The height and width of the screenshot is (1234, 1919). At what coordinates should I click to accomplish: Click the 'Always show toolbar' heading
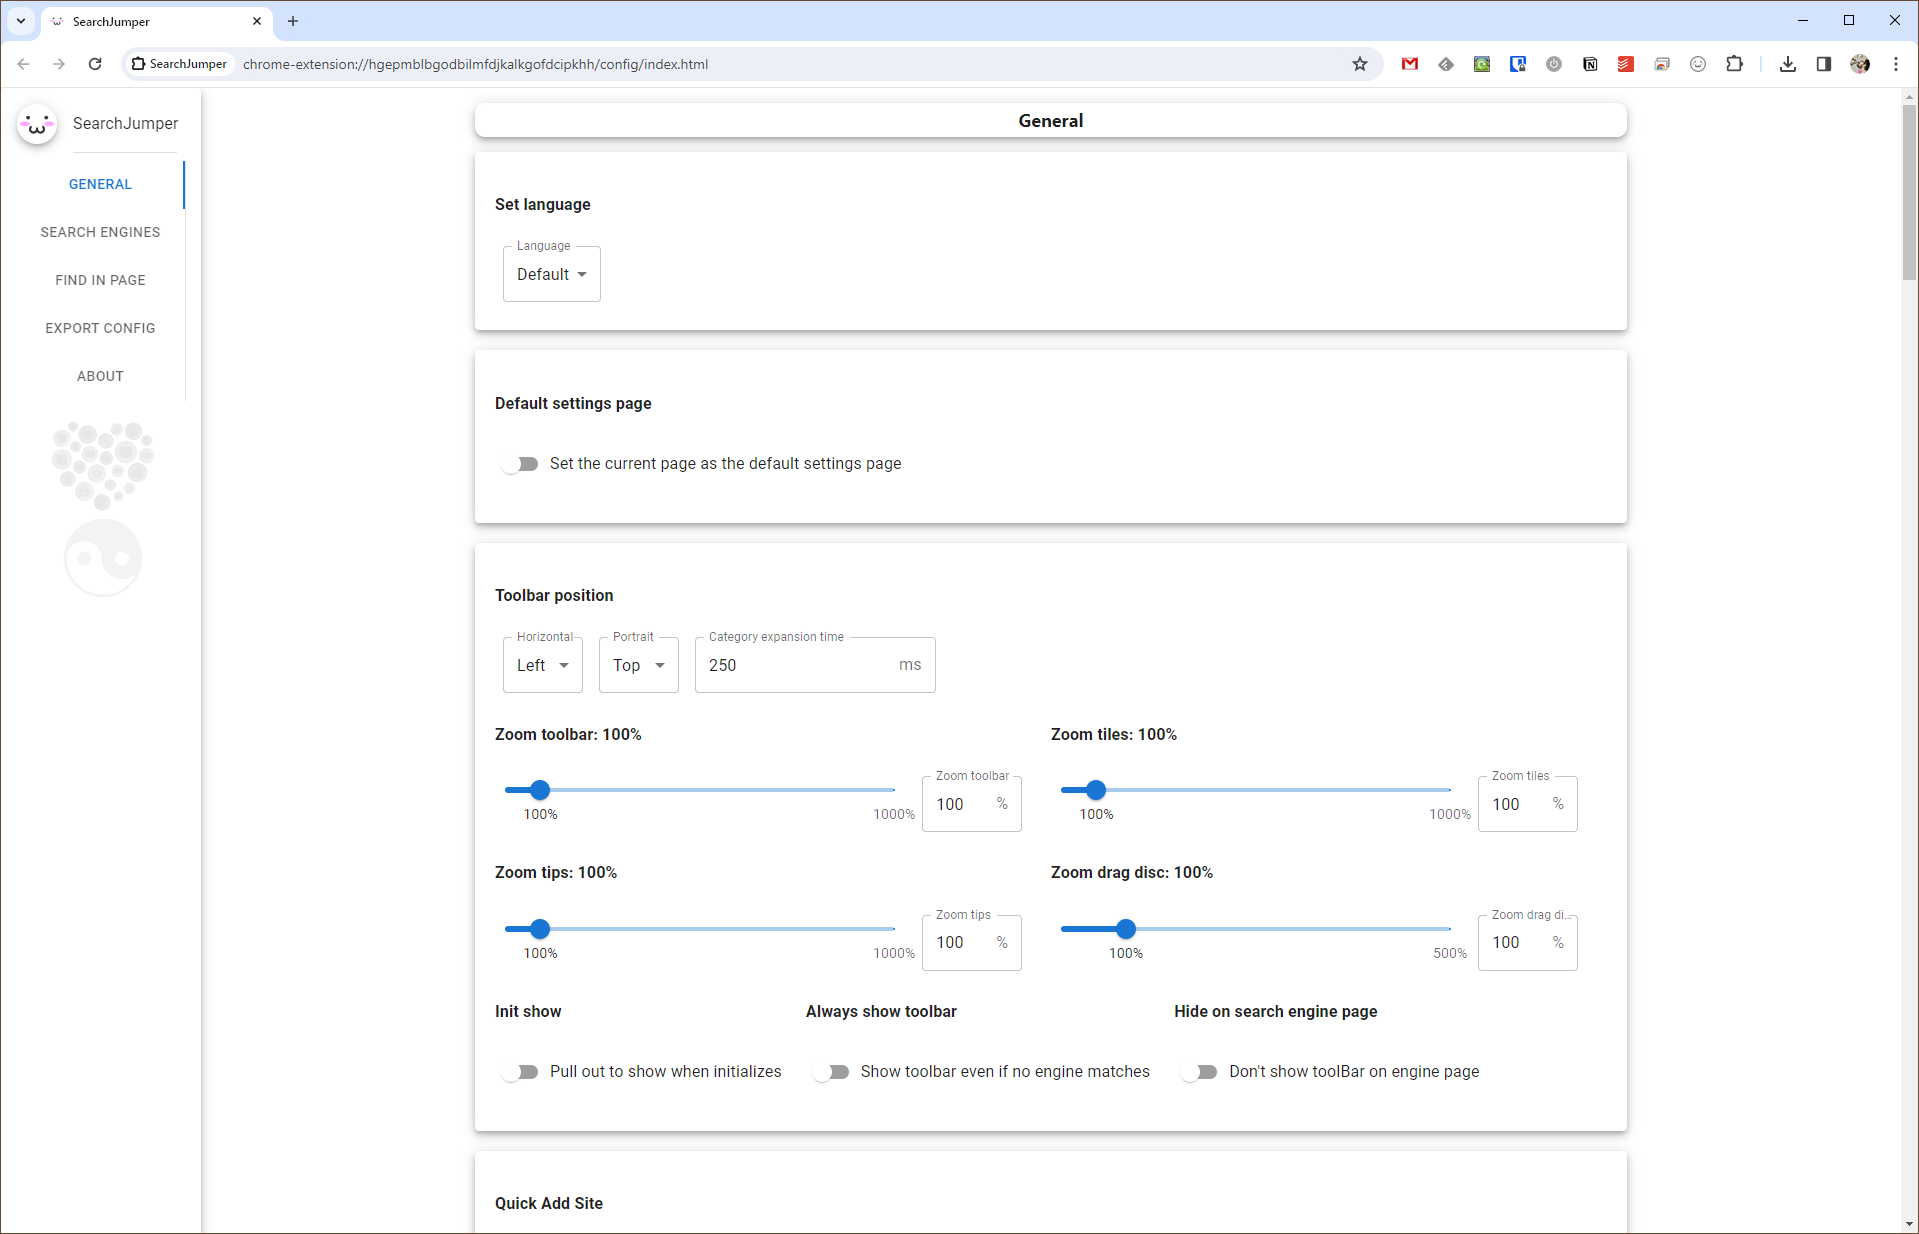click(x=881, y=1011)
